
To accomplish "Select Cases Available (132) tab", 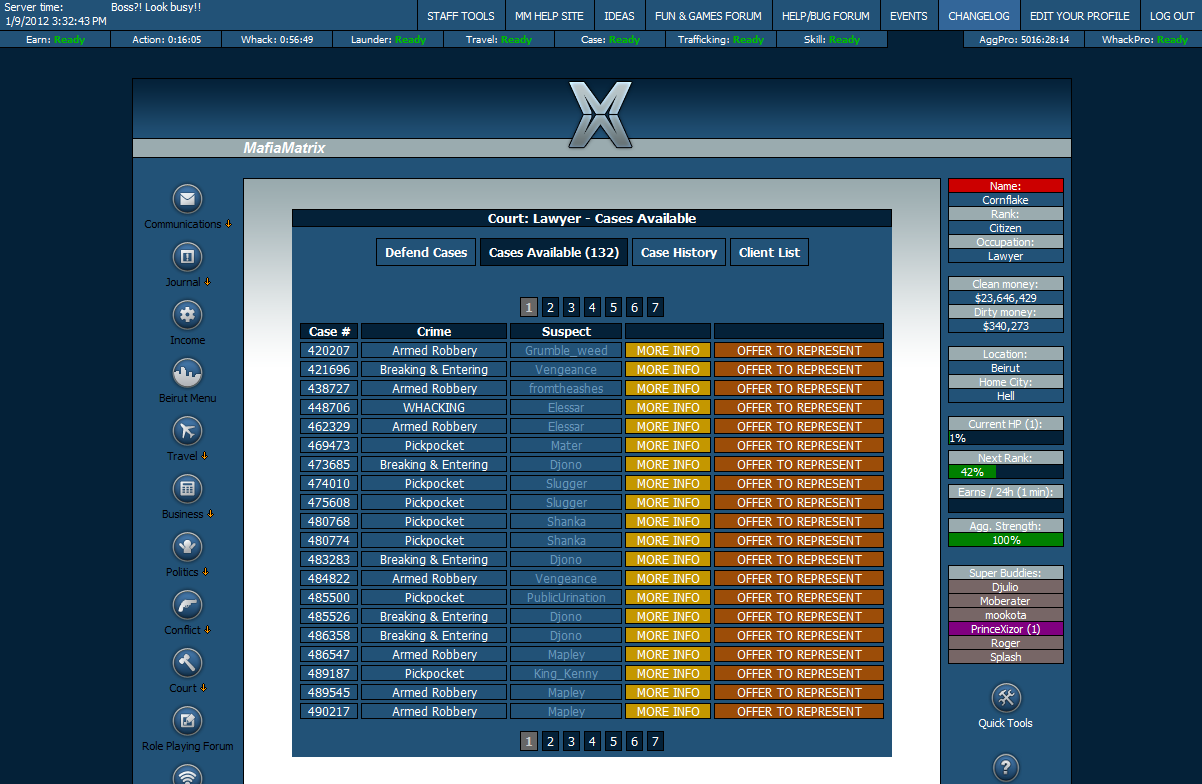I will tap(554, 252).
